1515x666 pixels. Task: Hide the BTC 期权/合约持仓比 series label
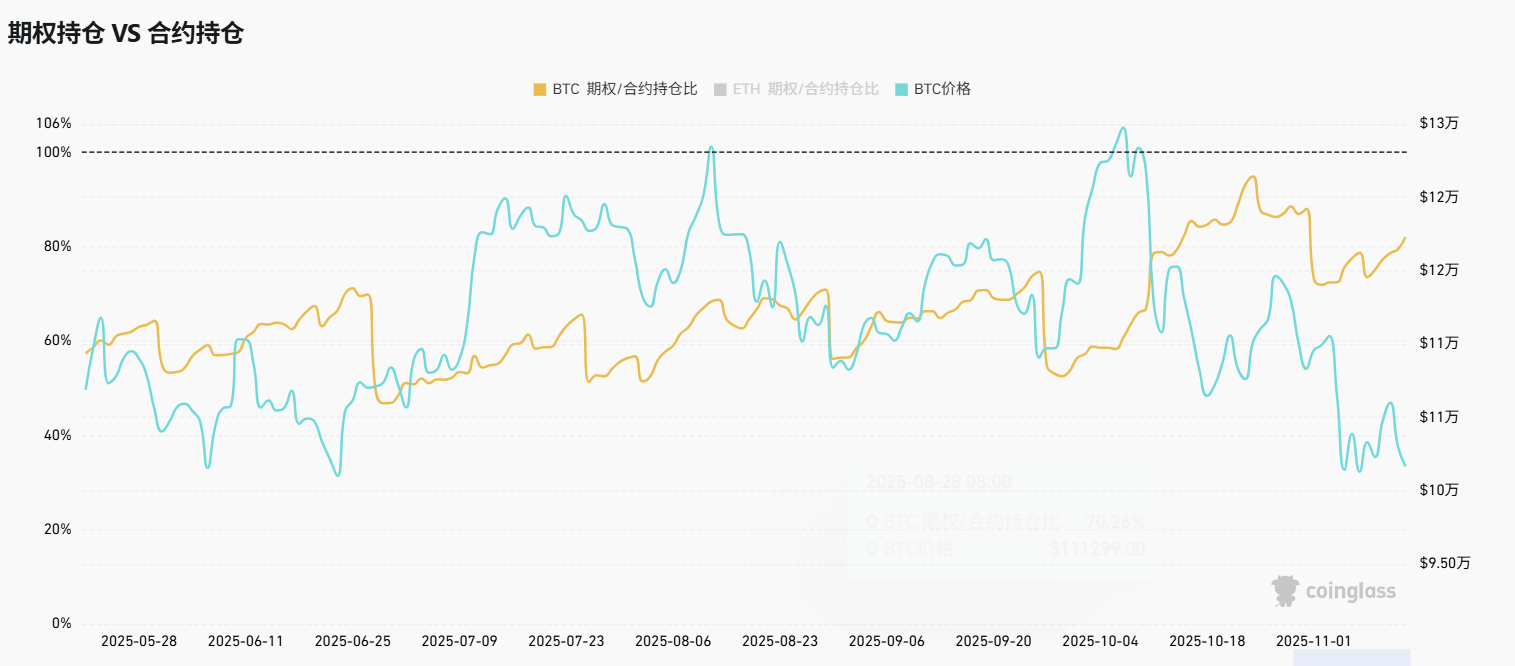[624, 89]
